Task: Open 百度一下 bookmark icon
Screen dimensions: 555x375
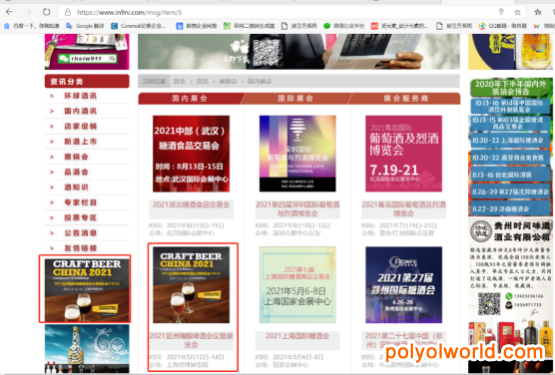Action: point(6,26)
